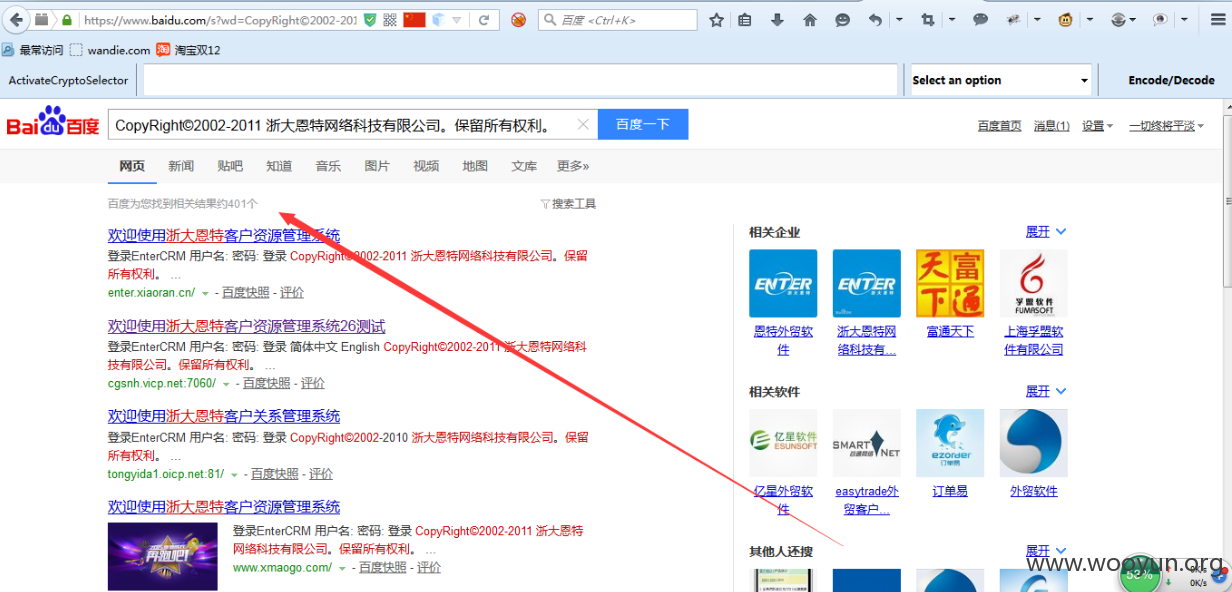
Task: Open the 搜索工具 search tools
Action: 568,204
